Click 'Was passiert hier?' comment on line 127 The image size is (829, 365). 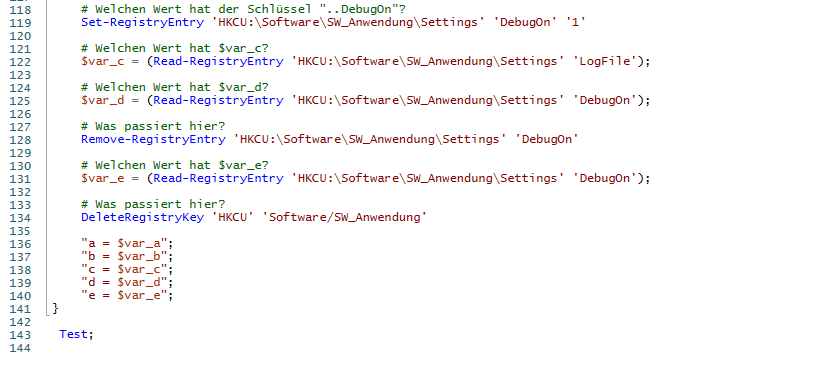153,126
